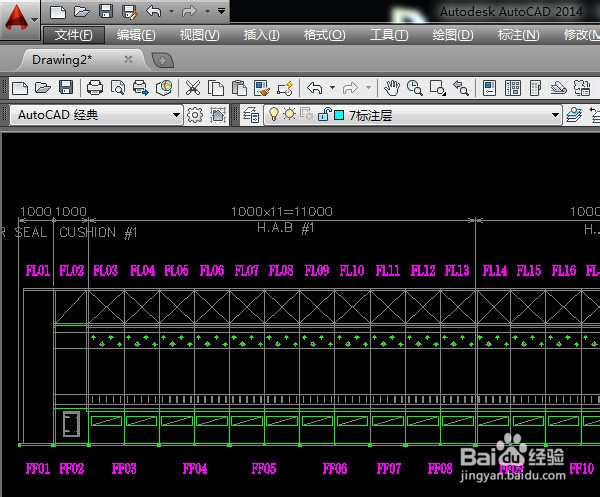This screenshot has height=497, width=600.
Task: Click the Zoom Previous icon
Action: pyautogui.click(x=461, y=88)
